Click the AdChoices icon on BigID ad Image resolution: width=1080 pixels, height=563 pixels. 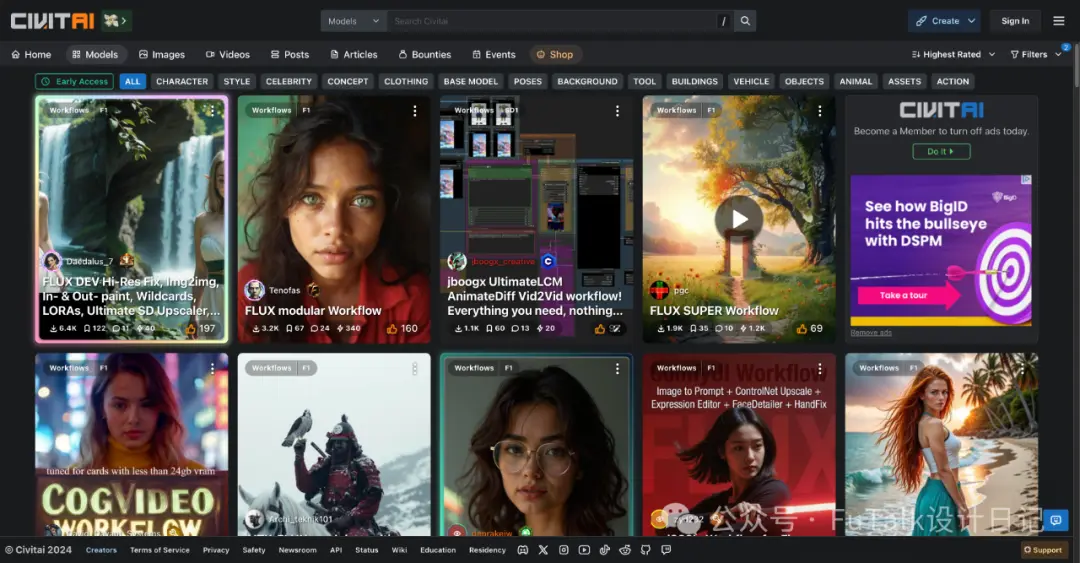pos(1026,179)
